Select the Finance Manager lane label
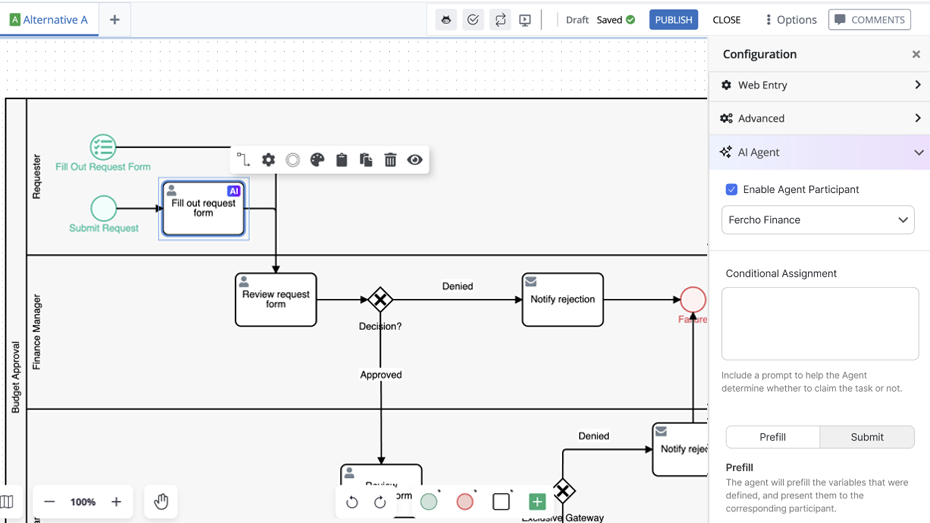This screenshot has height=523, width=930. point(37,332)
